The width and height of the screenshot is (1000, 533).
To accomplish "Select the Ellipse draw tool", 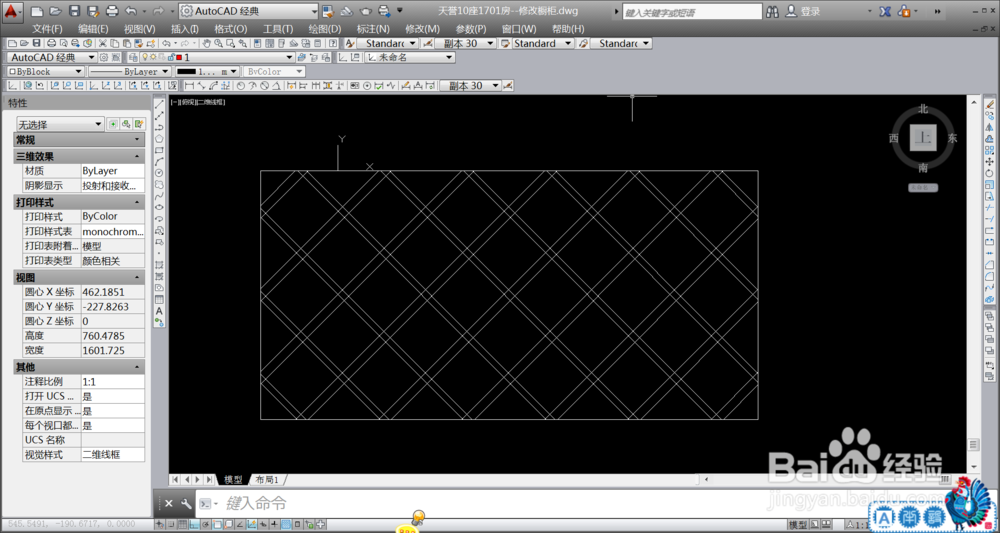I will 159,207.
